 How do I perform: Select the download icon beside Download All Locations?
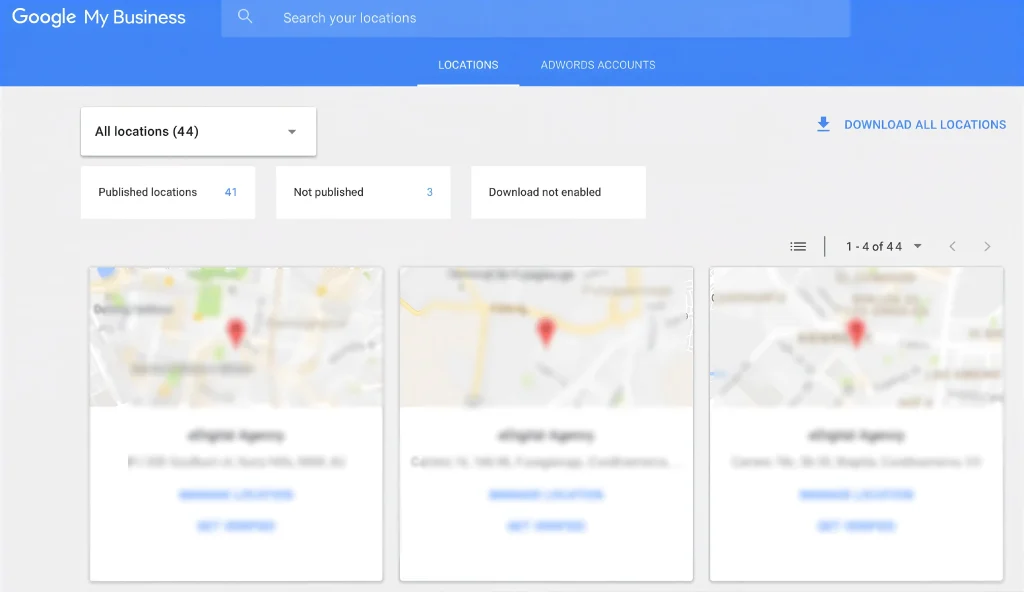click(x=823, y=124)
